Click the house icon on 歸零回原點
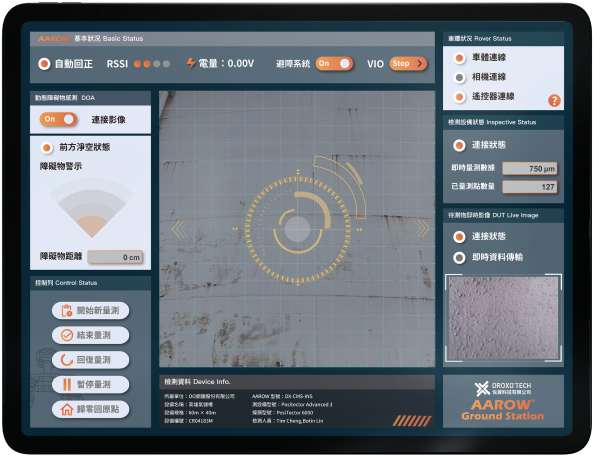 (67, 409)
